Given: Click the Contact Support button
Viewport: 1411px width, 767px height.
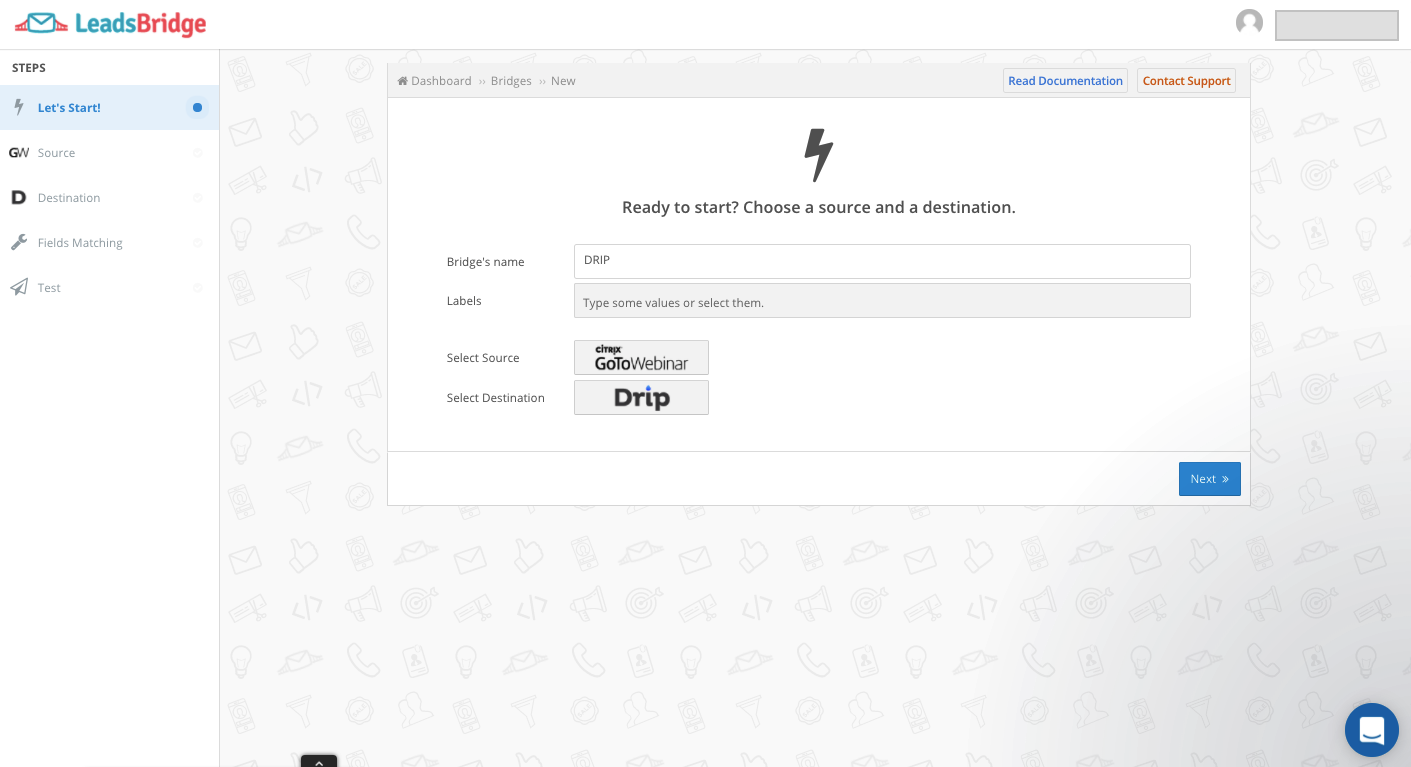Looking at the screenshot, I should click(1186, 81).
